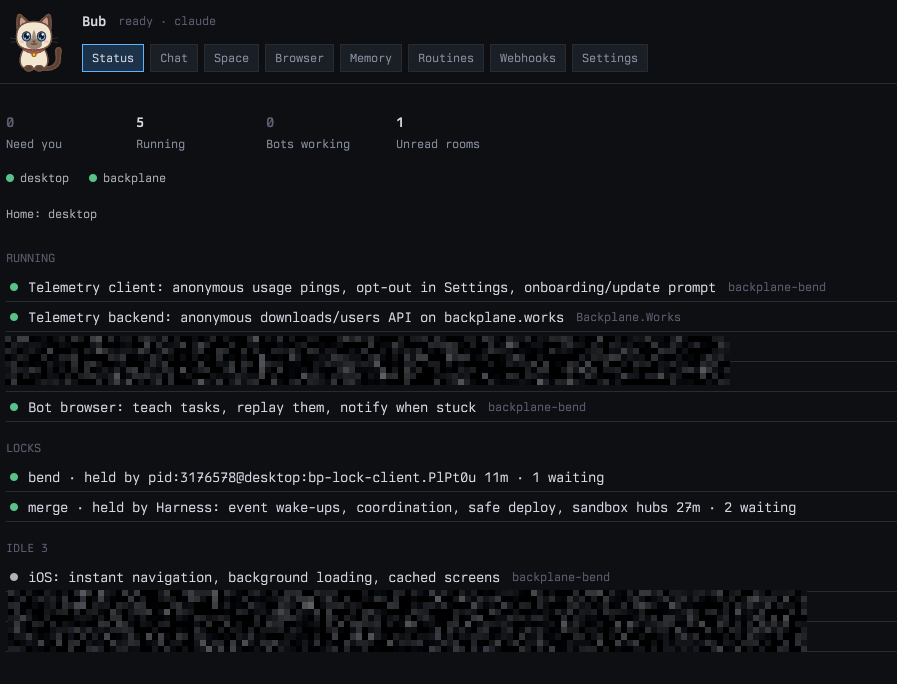
Task: Click the 'Need you' counter
Action: 34,133
